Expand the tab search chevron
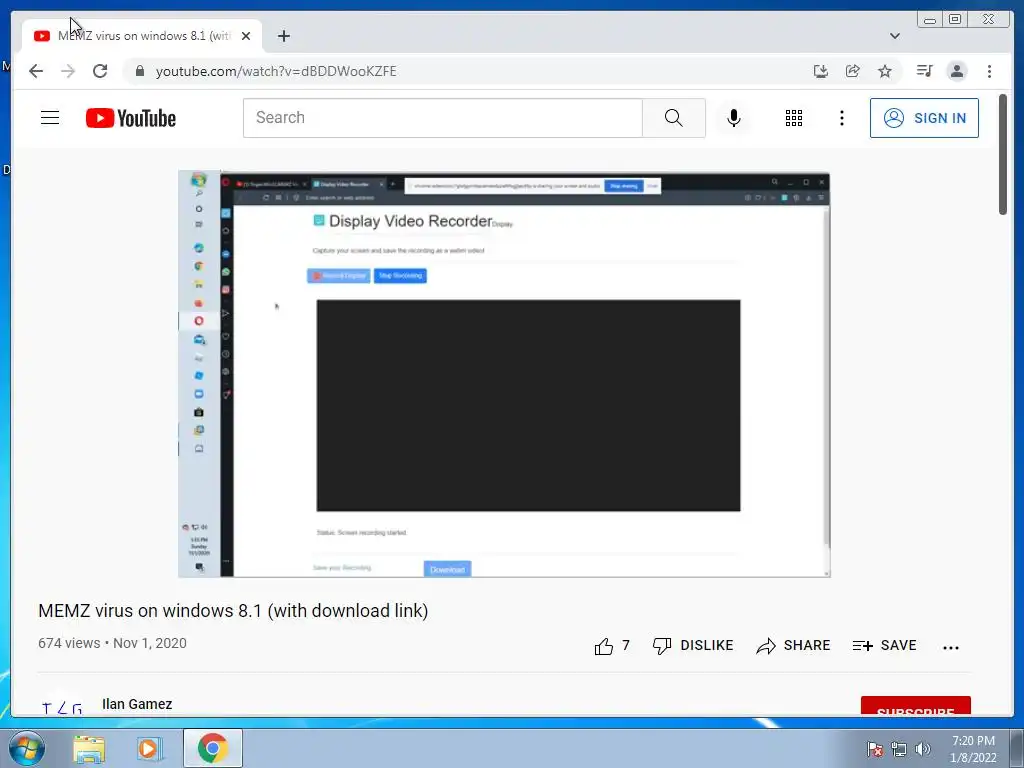 (895, 36)
